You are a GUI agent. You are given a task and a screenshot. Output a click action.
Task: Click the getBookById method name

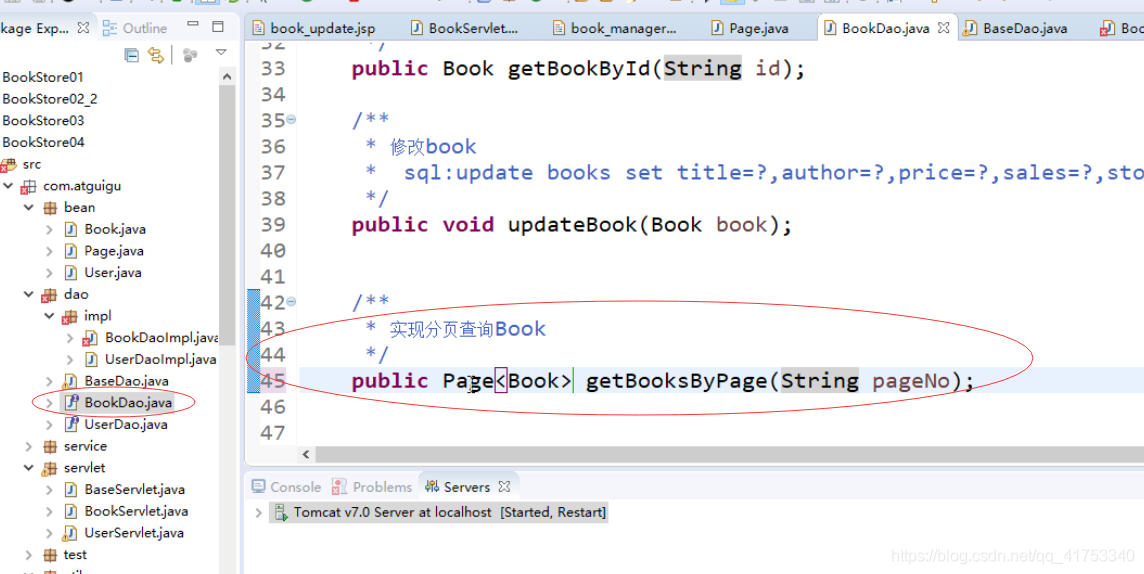[x=579, y=69]
